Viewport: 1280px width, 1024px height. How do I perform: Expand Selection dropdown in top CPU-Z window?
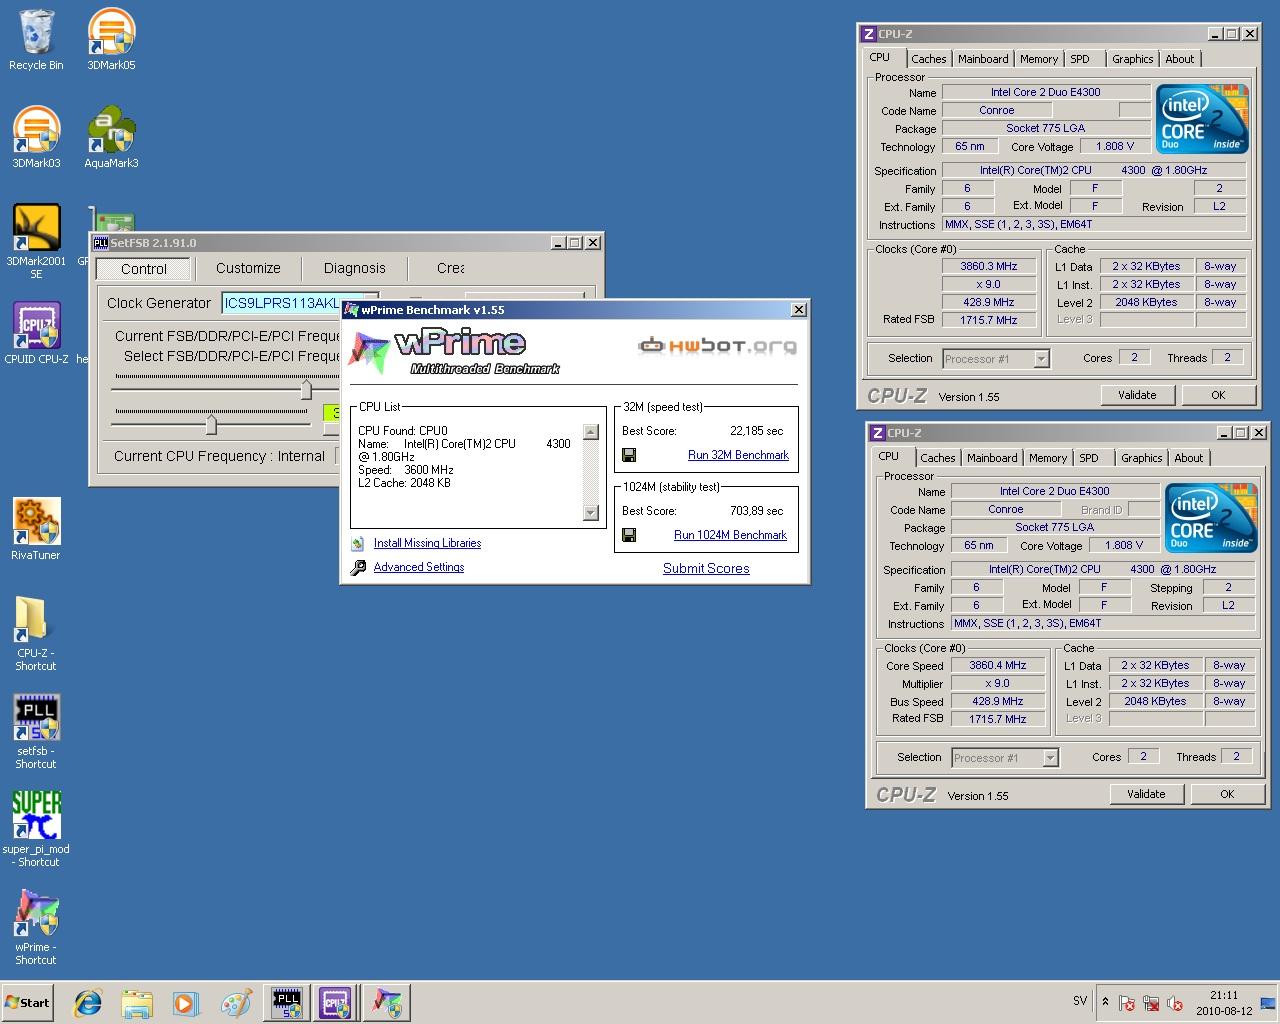click(x=1041, y=359)
